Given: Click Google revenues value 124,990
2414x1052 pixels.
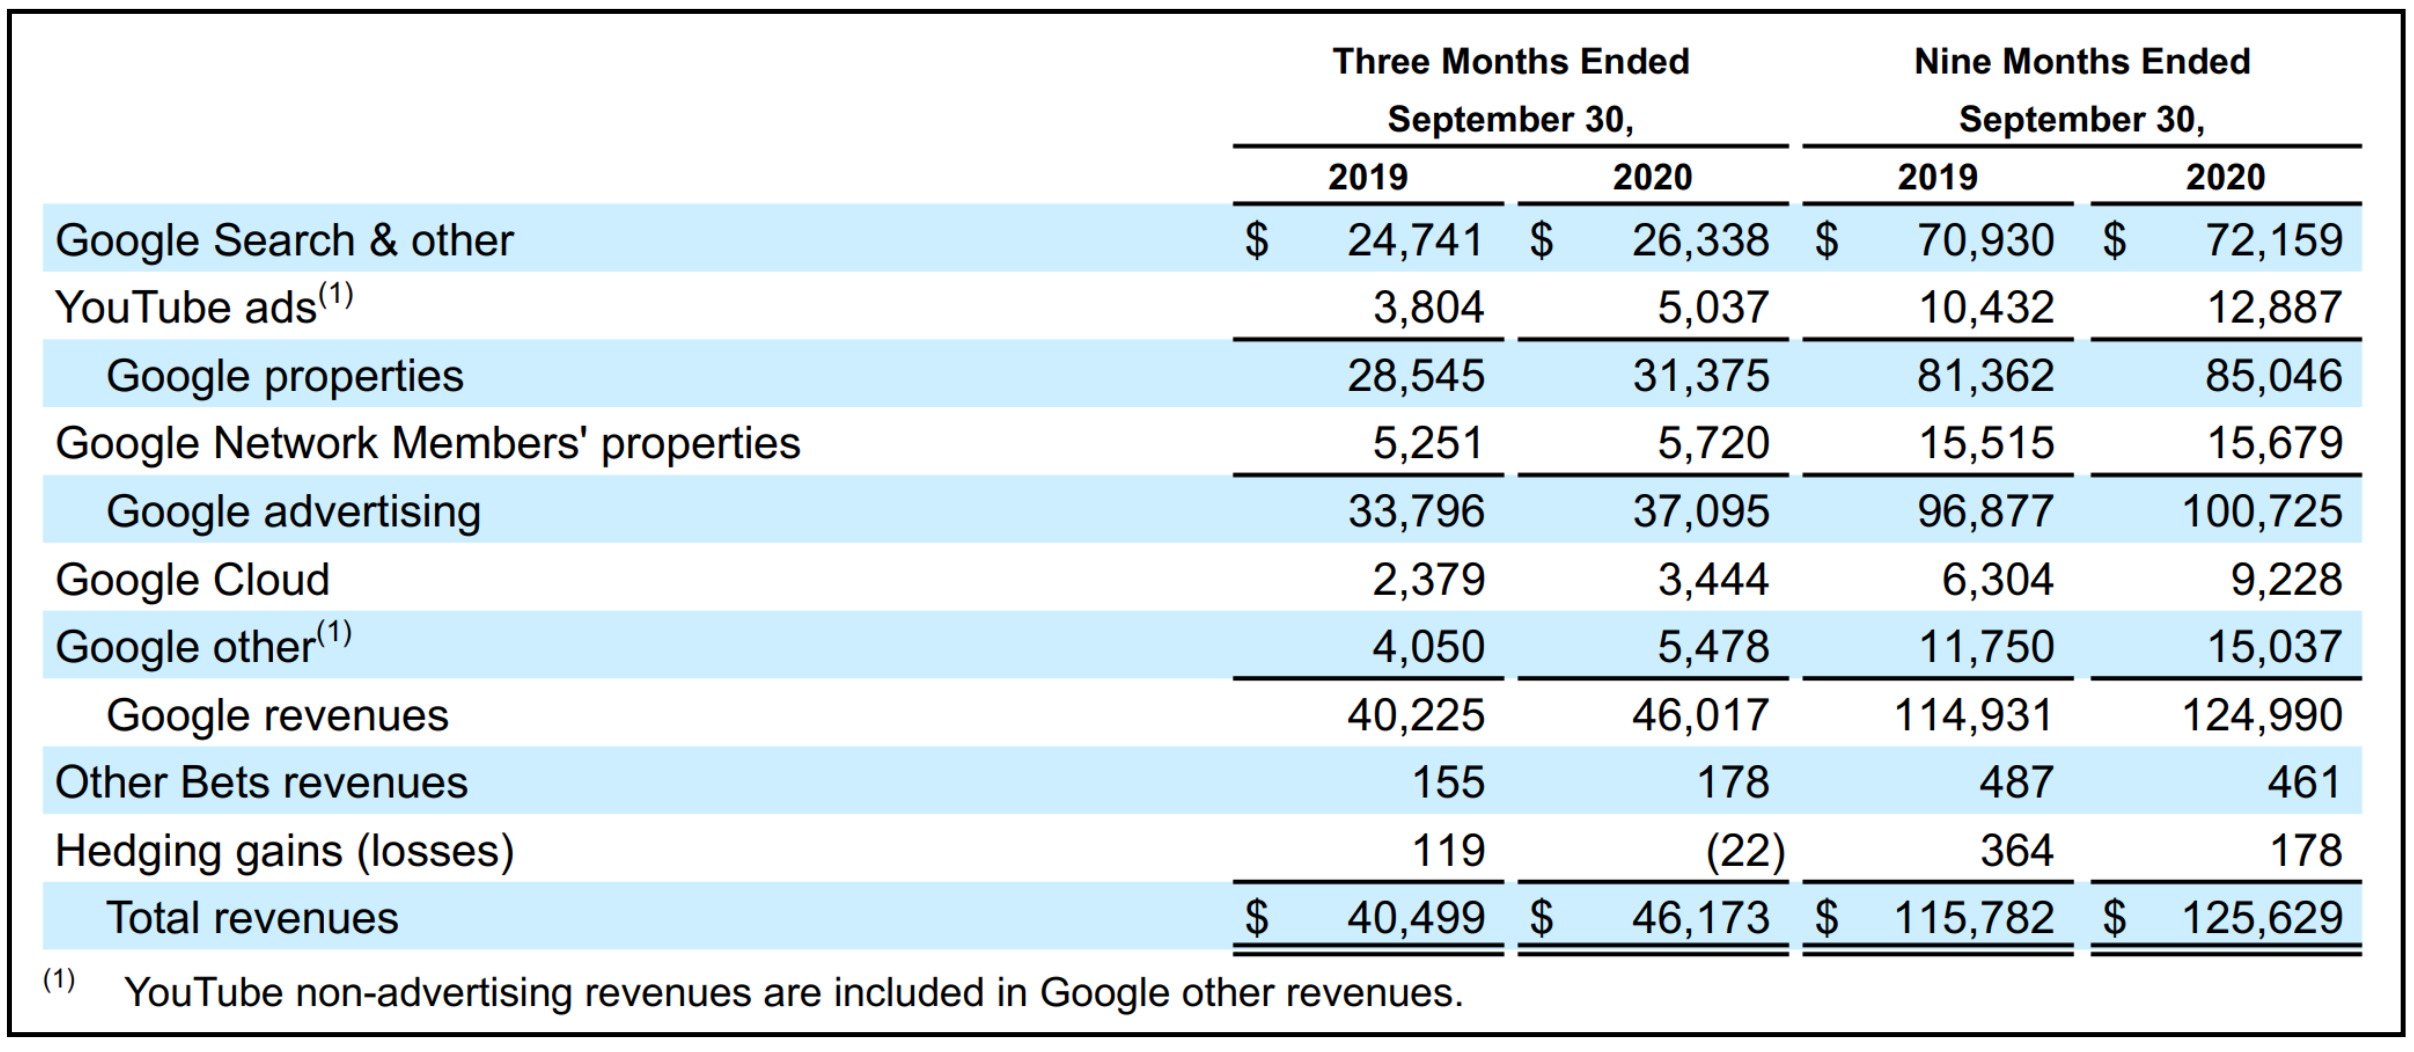Looking at the screenshot, I should coord(2261,716).
